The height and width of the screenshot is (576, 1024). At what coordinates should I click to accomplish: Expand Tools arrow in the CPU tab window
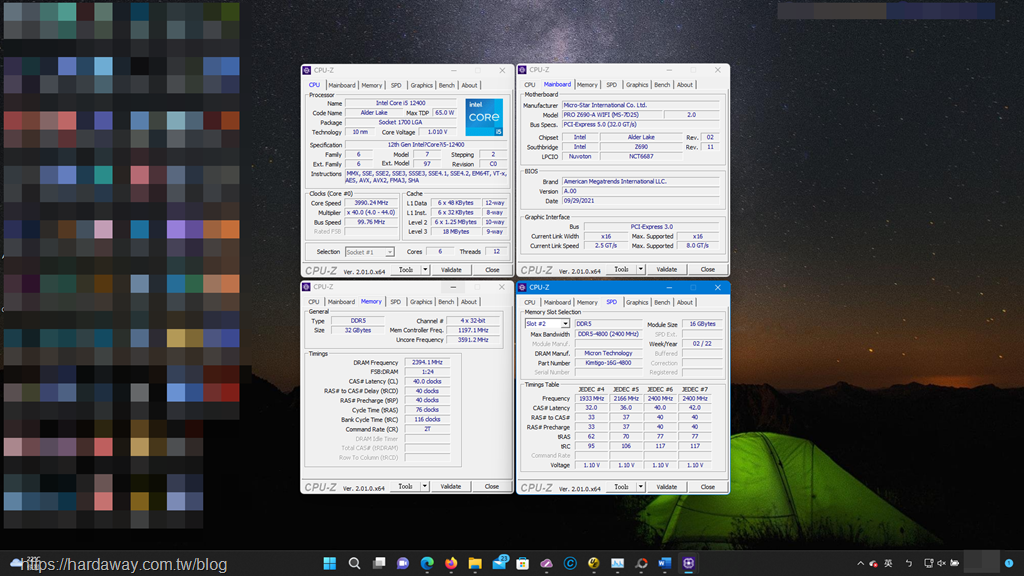tap(425, 270)
